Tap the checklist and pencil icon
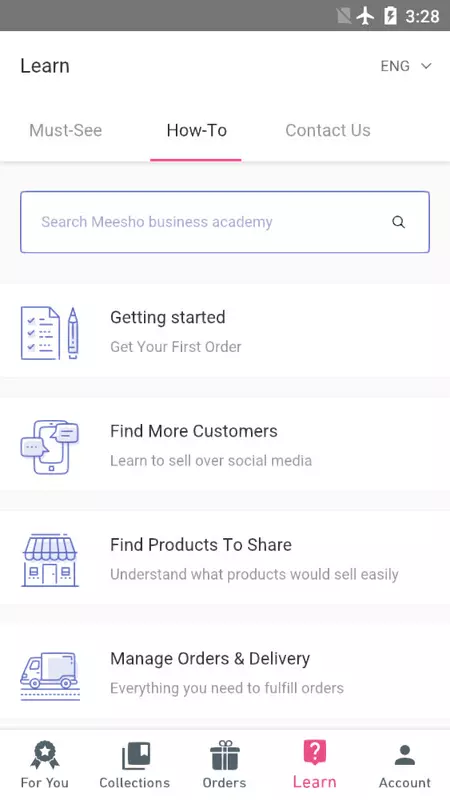 tap(50, 333)
